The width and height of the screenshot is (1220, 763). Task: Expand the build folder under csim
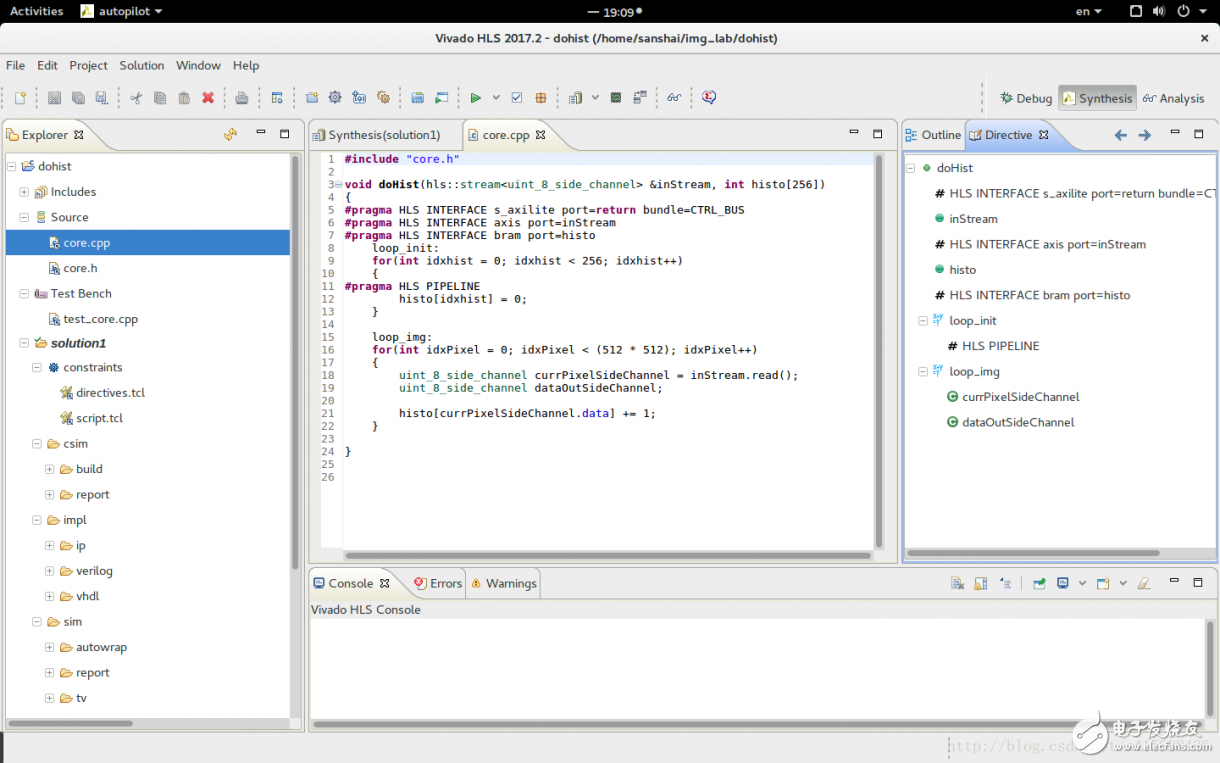[49, 469]
